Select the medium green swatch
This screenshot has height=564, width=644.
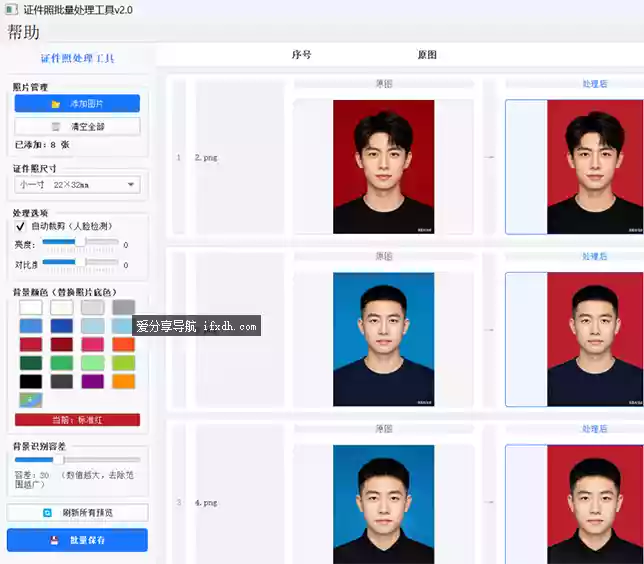(62, 363)
